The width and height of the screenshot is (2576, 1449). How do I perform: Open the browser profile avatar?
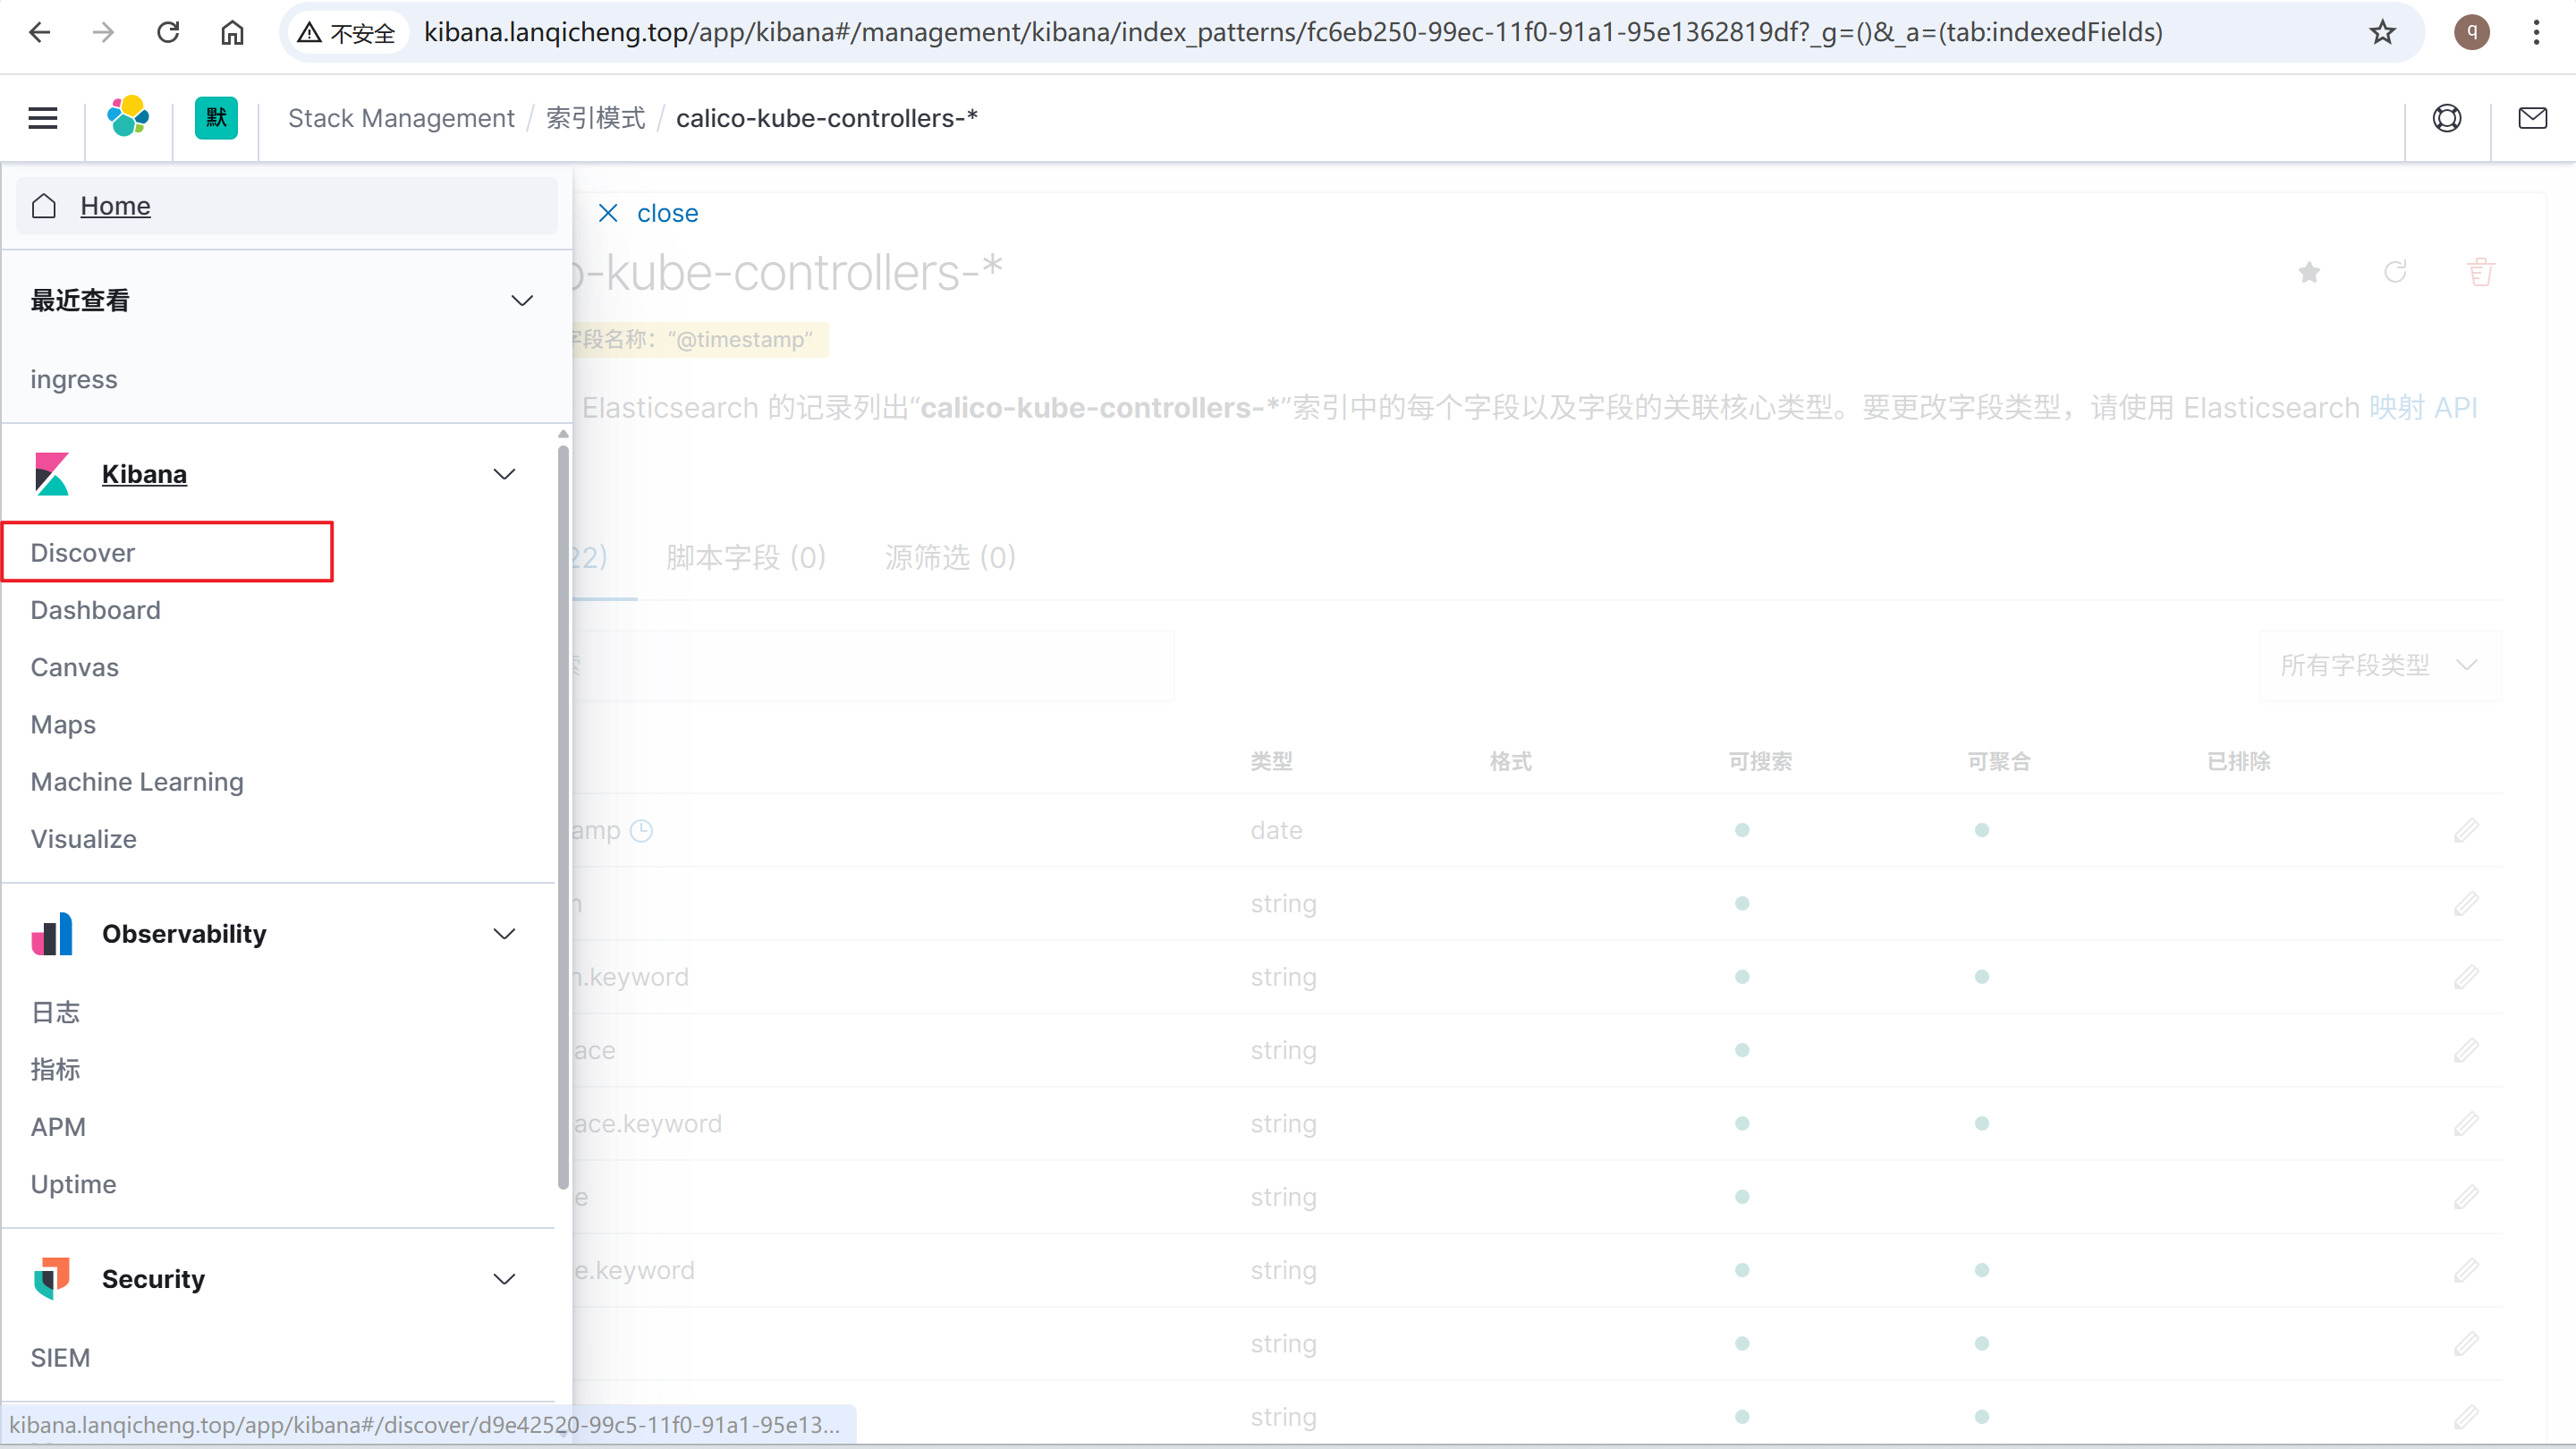pyautogui.click(x=2472, y=33)
